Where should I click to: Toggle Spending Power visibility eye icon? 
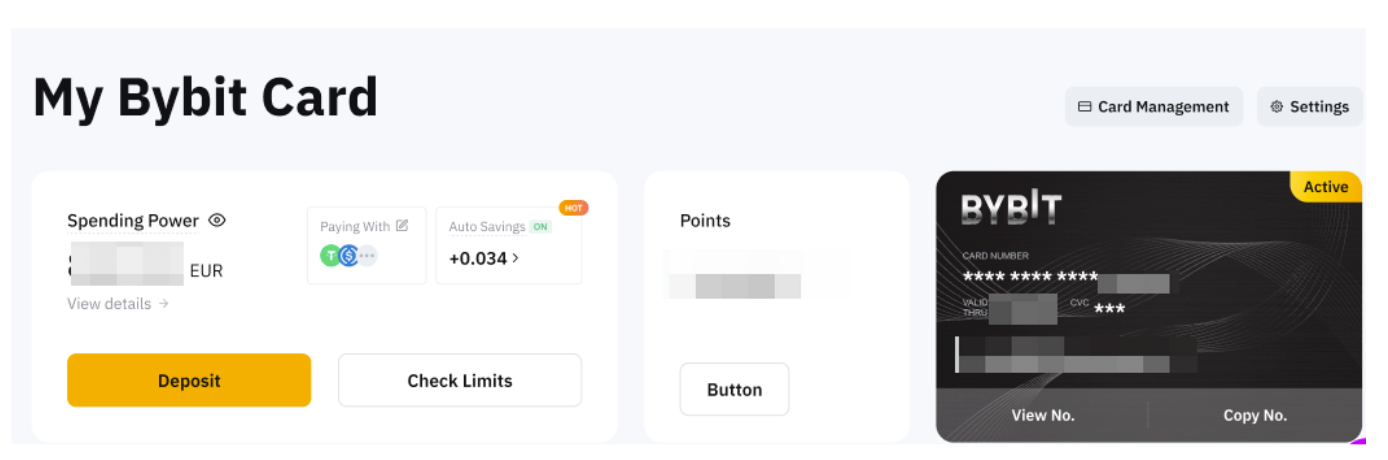217,221
